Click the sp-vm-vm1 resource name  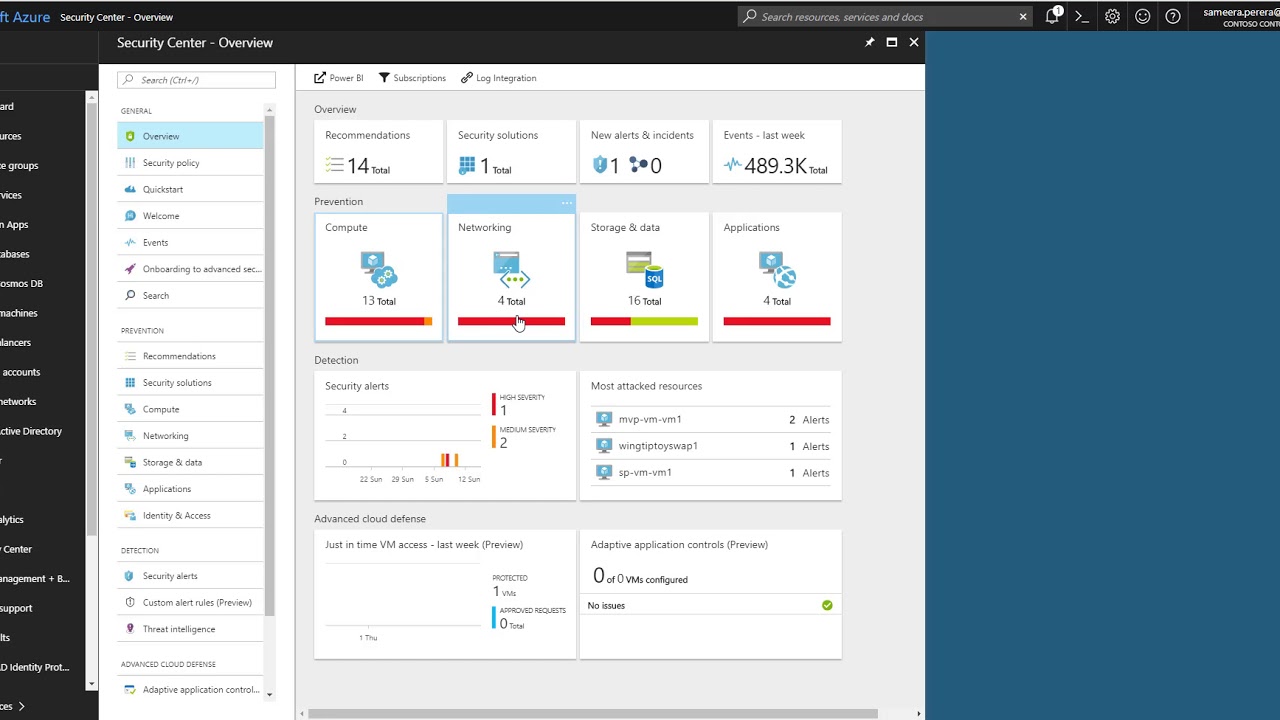coord(645,472)
